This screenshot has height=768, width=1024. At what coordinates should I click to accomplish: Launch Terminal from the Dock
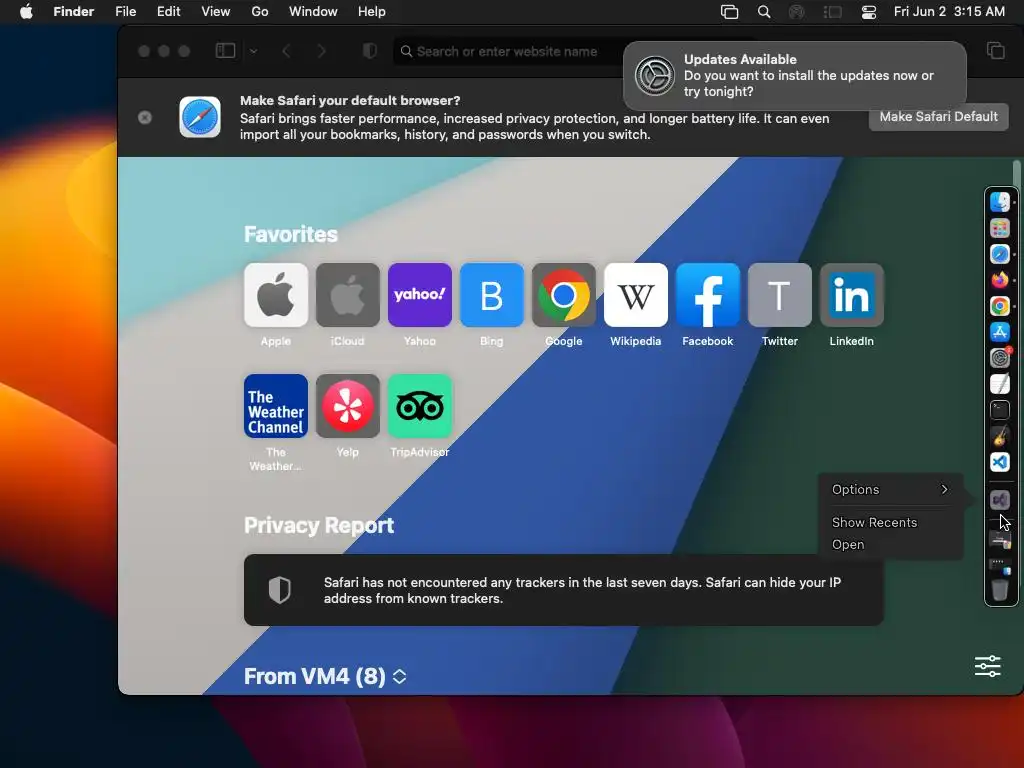click(999, 409)
